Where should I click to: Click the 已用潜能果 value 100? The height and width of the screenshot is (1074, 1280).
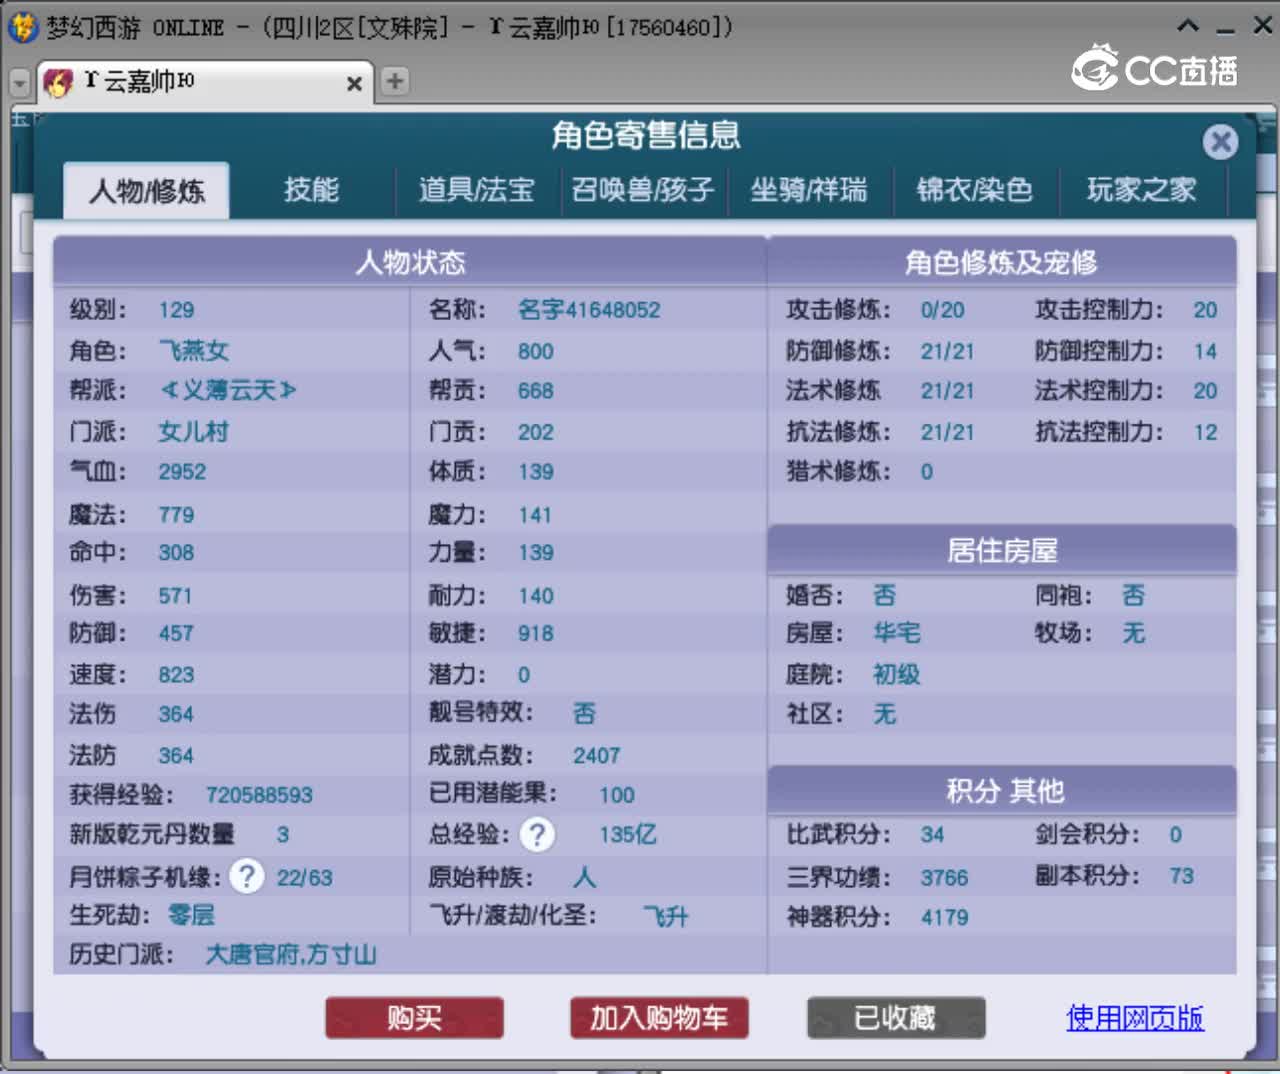[x=617, y=795]
